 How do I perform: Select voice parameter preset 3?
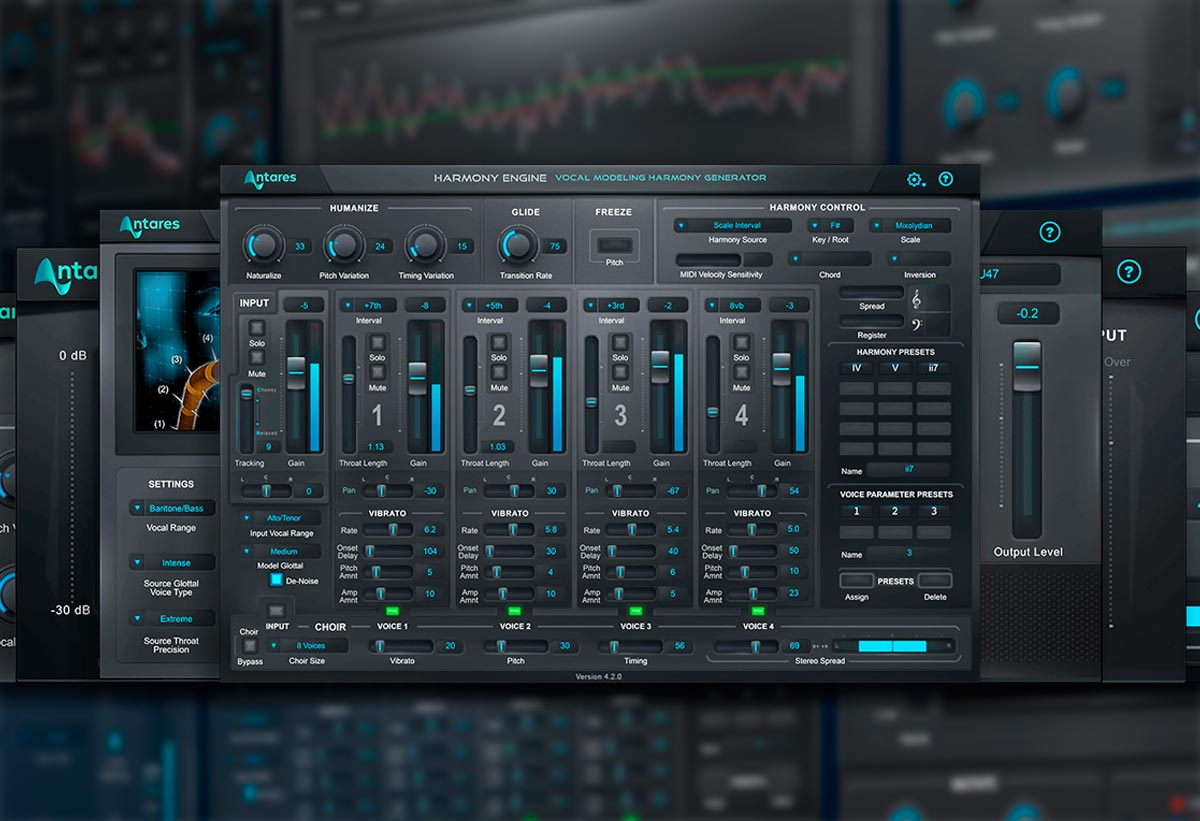click(x=933, y=511)
